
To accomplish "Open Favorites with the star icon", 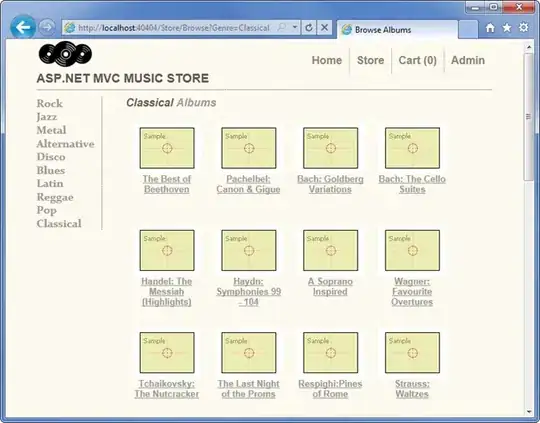I will pyautogui.click(x=507, y=28).
